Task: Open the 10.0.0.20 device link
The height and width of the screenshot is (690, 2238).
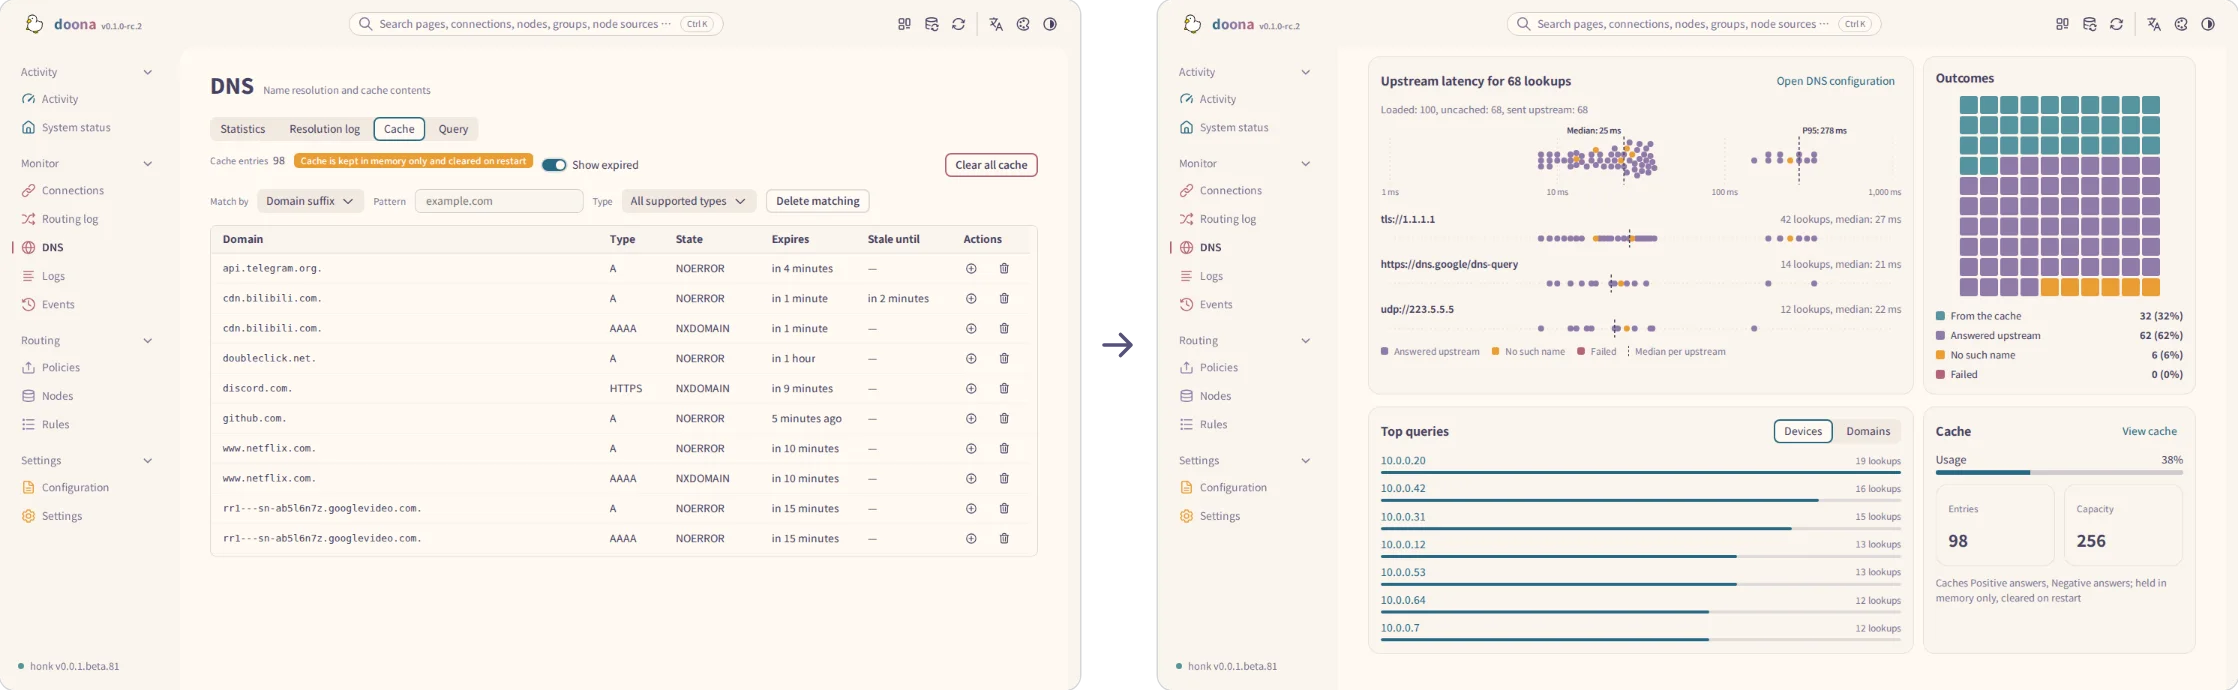Action: coord(1403,461)
